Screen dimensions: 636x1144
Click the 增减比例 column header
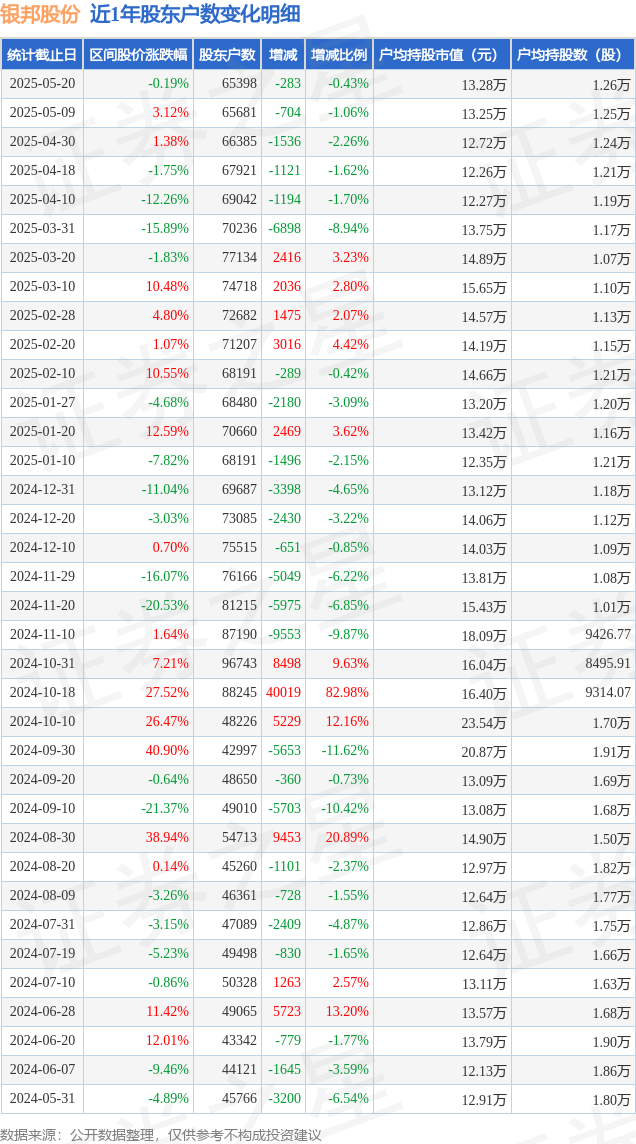click(x=339, y=54)
